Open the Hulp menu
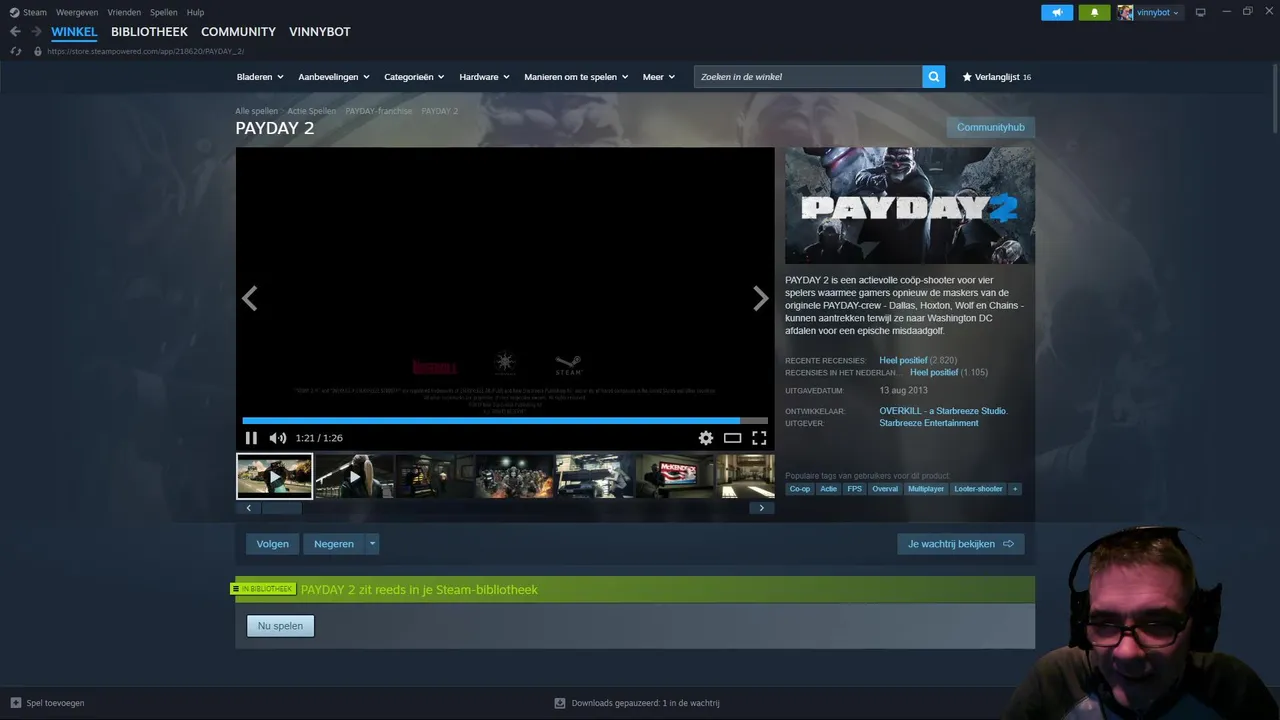Screen dimensions: 1280x720 coord(195,12)
